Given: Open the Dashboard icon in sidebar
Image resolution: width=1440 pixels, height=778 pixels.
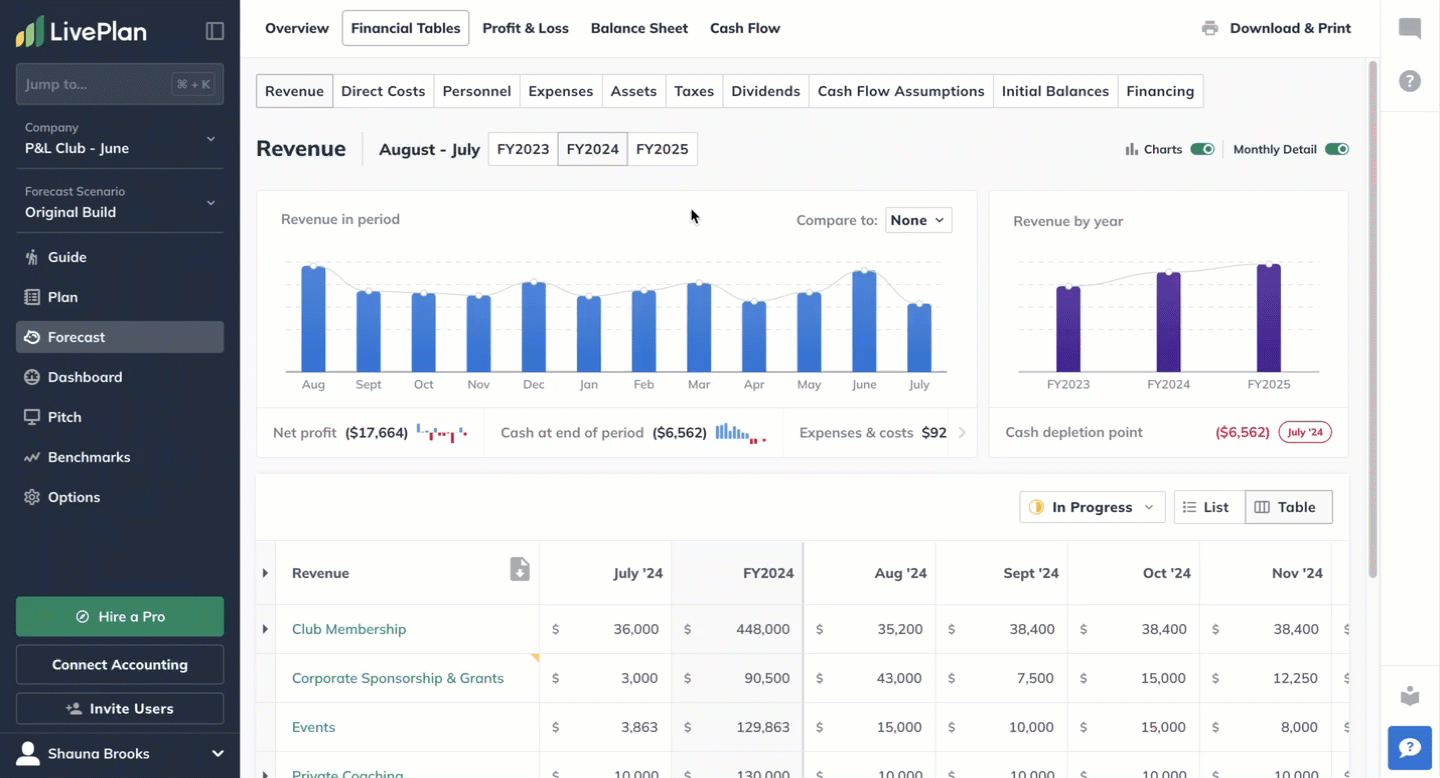Looking at the screenshot, I should 32,377.
